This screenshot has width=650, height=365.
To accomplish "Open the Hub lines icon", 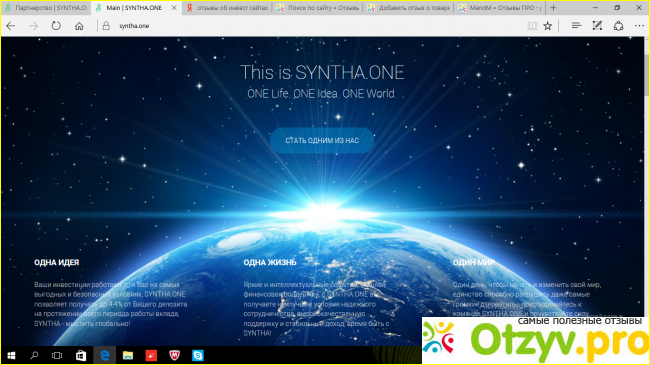I will (x=576, y=26).
